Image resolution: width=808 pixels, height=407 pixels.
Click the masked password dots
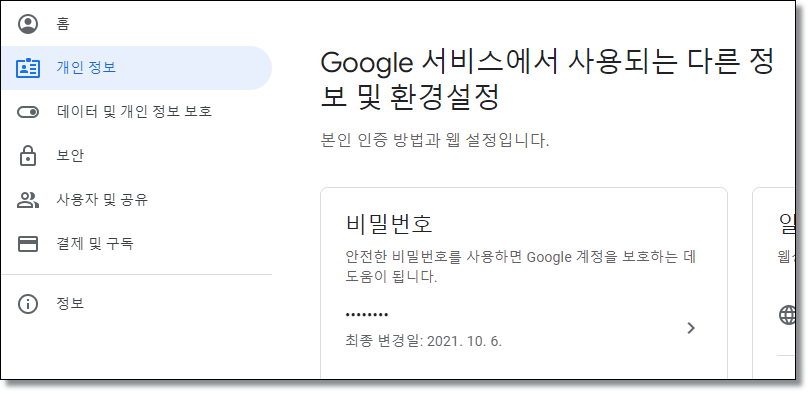367,314
